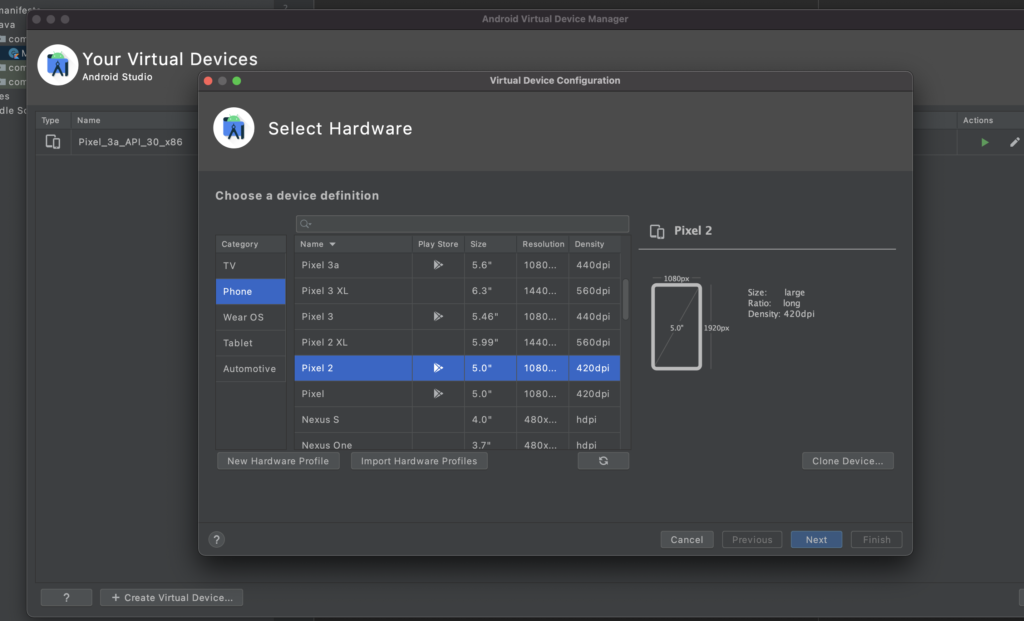Close the Virtual Device Configuration dialog

(x=208, y=81)
